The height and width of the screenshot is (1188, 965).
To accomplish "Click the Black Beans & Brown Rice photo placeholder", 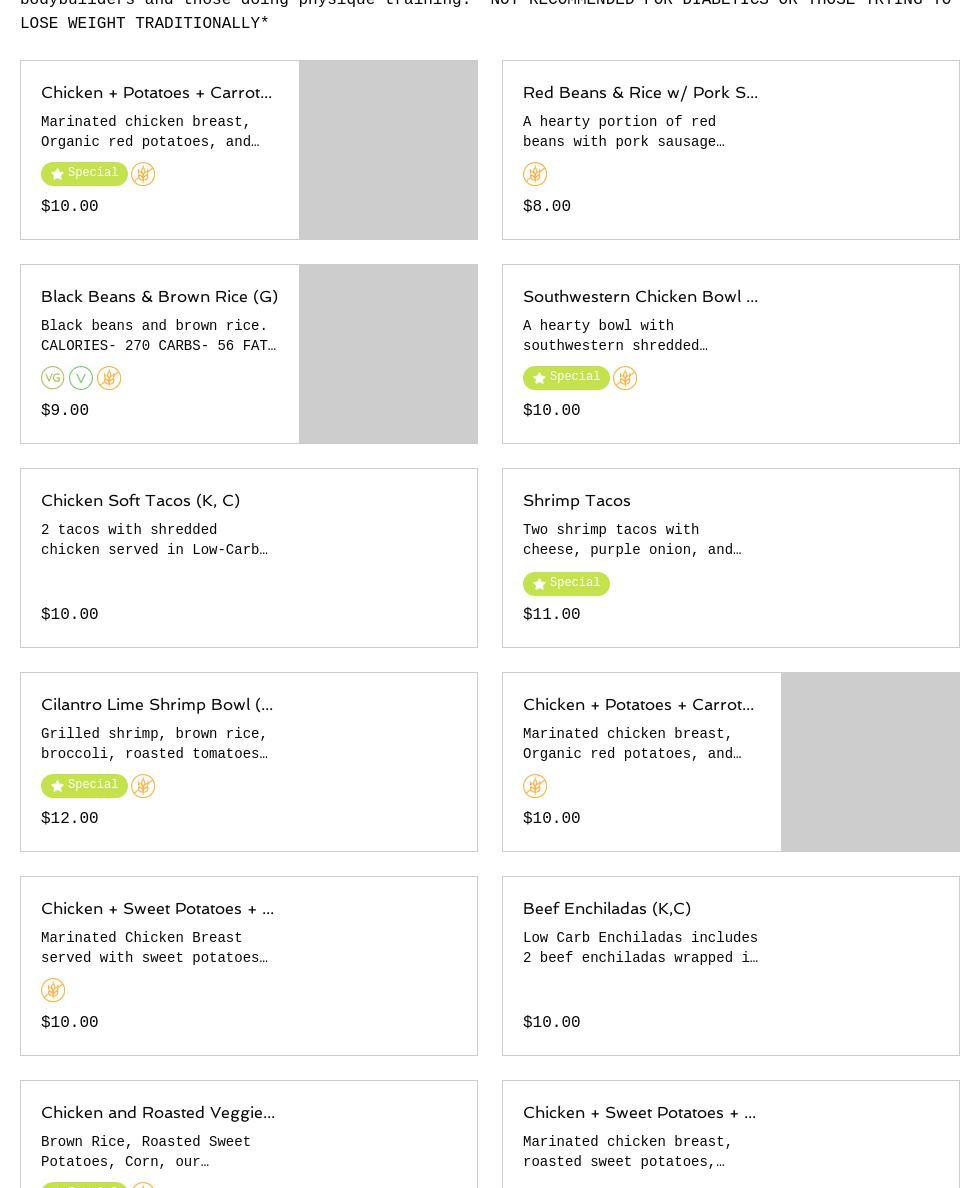I will 388,354.
